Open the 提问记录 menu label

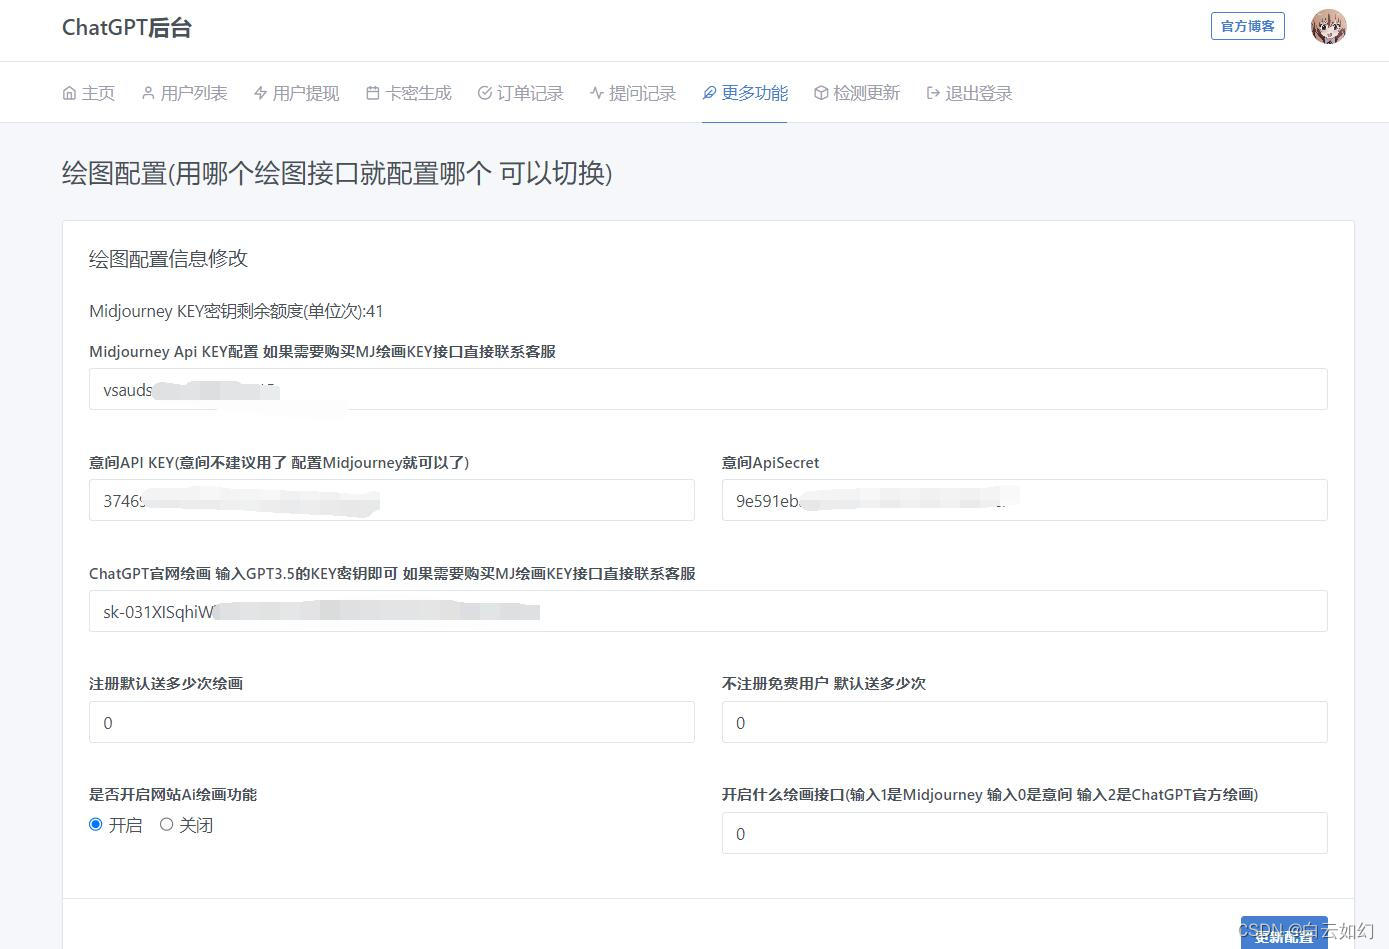point(642,93)
